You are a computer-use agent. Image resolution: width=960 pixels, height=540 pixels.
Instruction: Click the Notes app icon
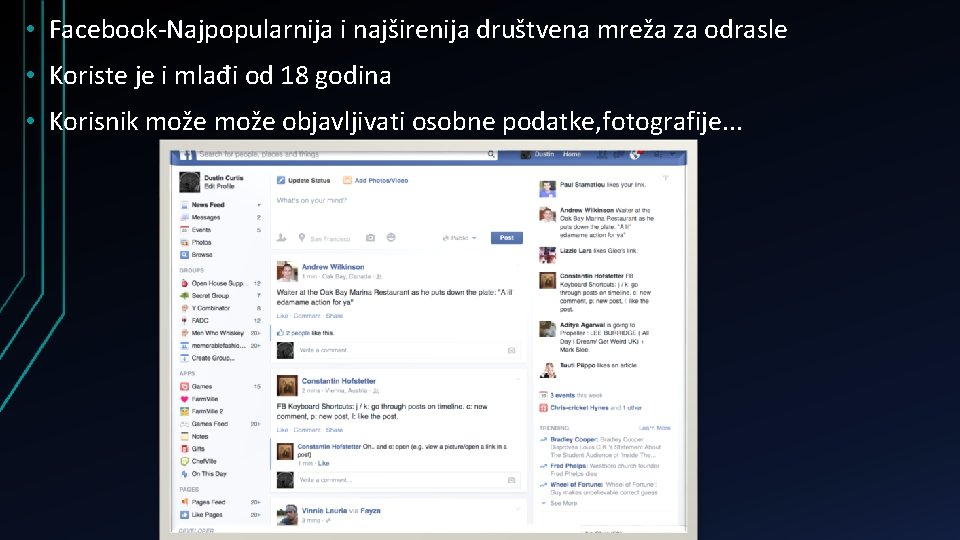[x=184, y=437]
